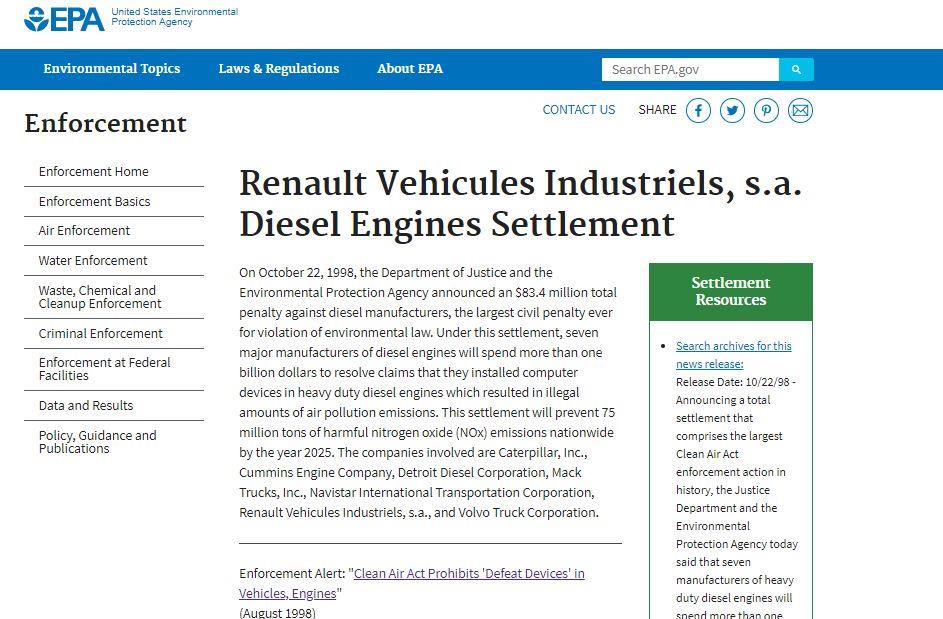Viewport: 943px width, 619px height.
Task: Click the '(August 1998)' text
Action: [277, 612]
